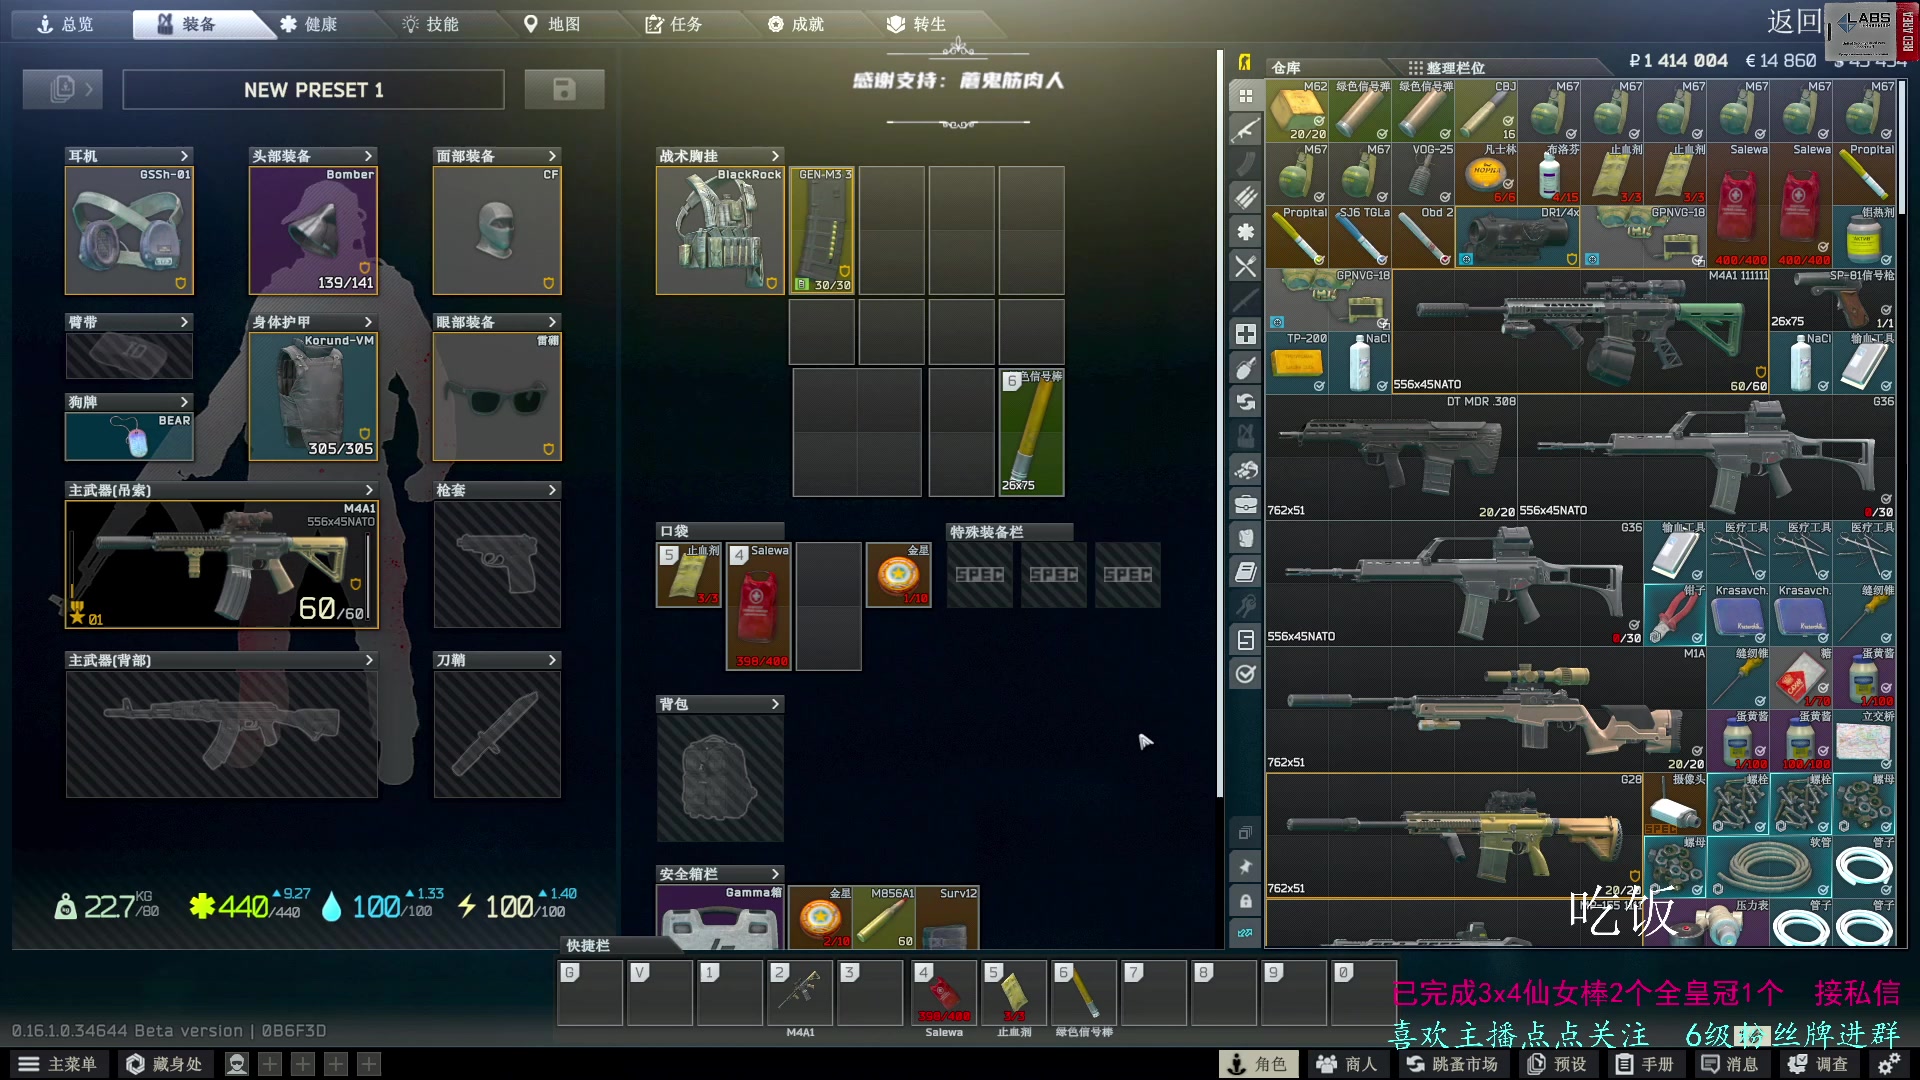Switch to the 地图 map tab
The width and height of the screenshot is (1920, 1080).
(553, 24)
